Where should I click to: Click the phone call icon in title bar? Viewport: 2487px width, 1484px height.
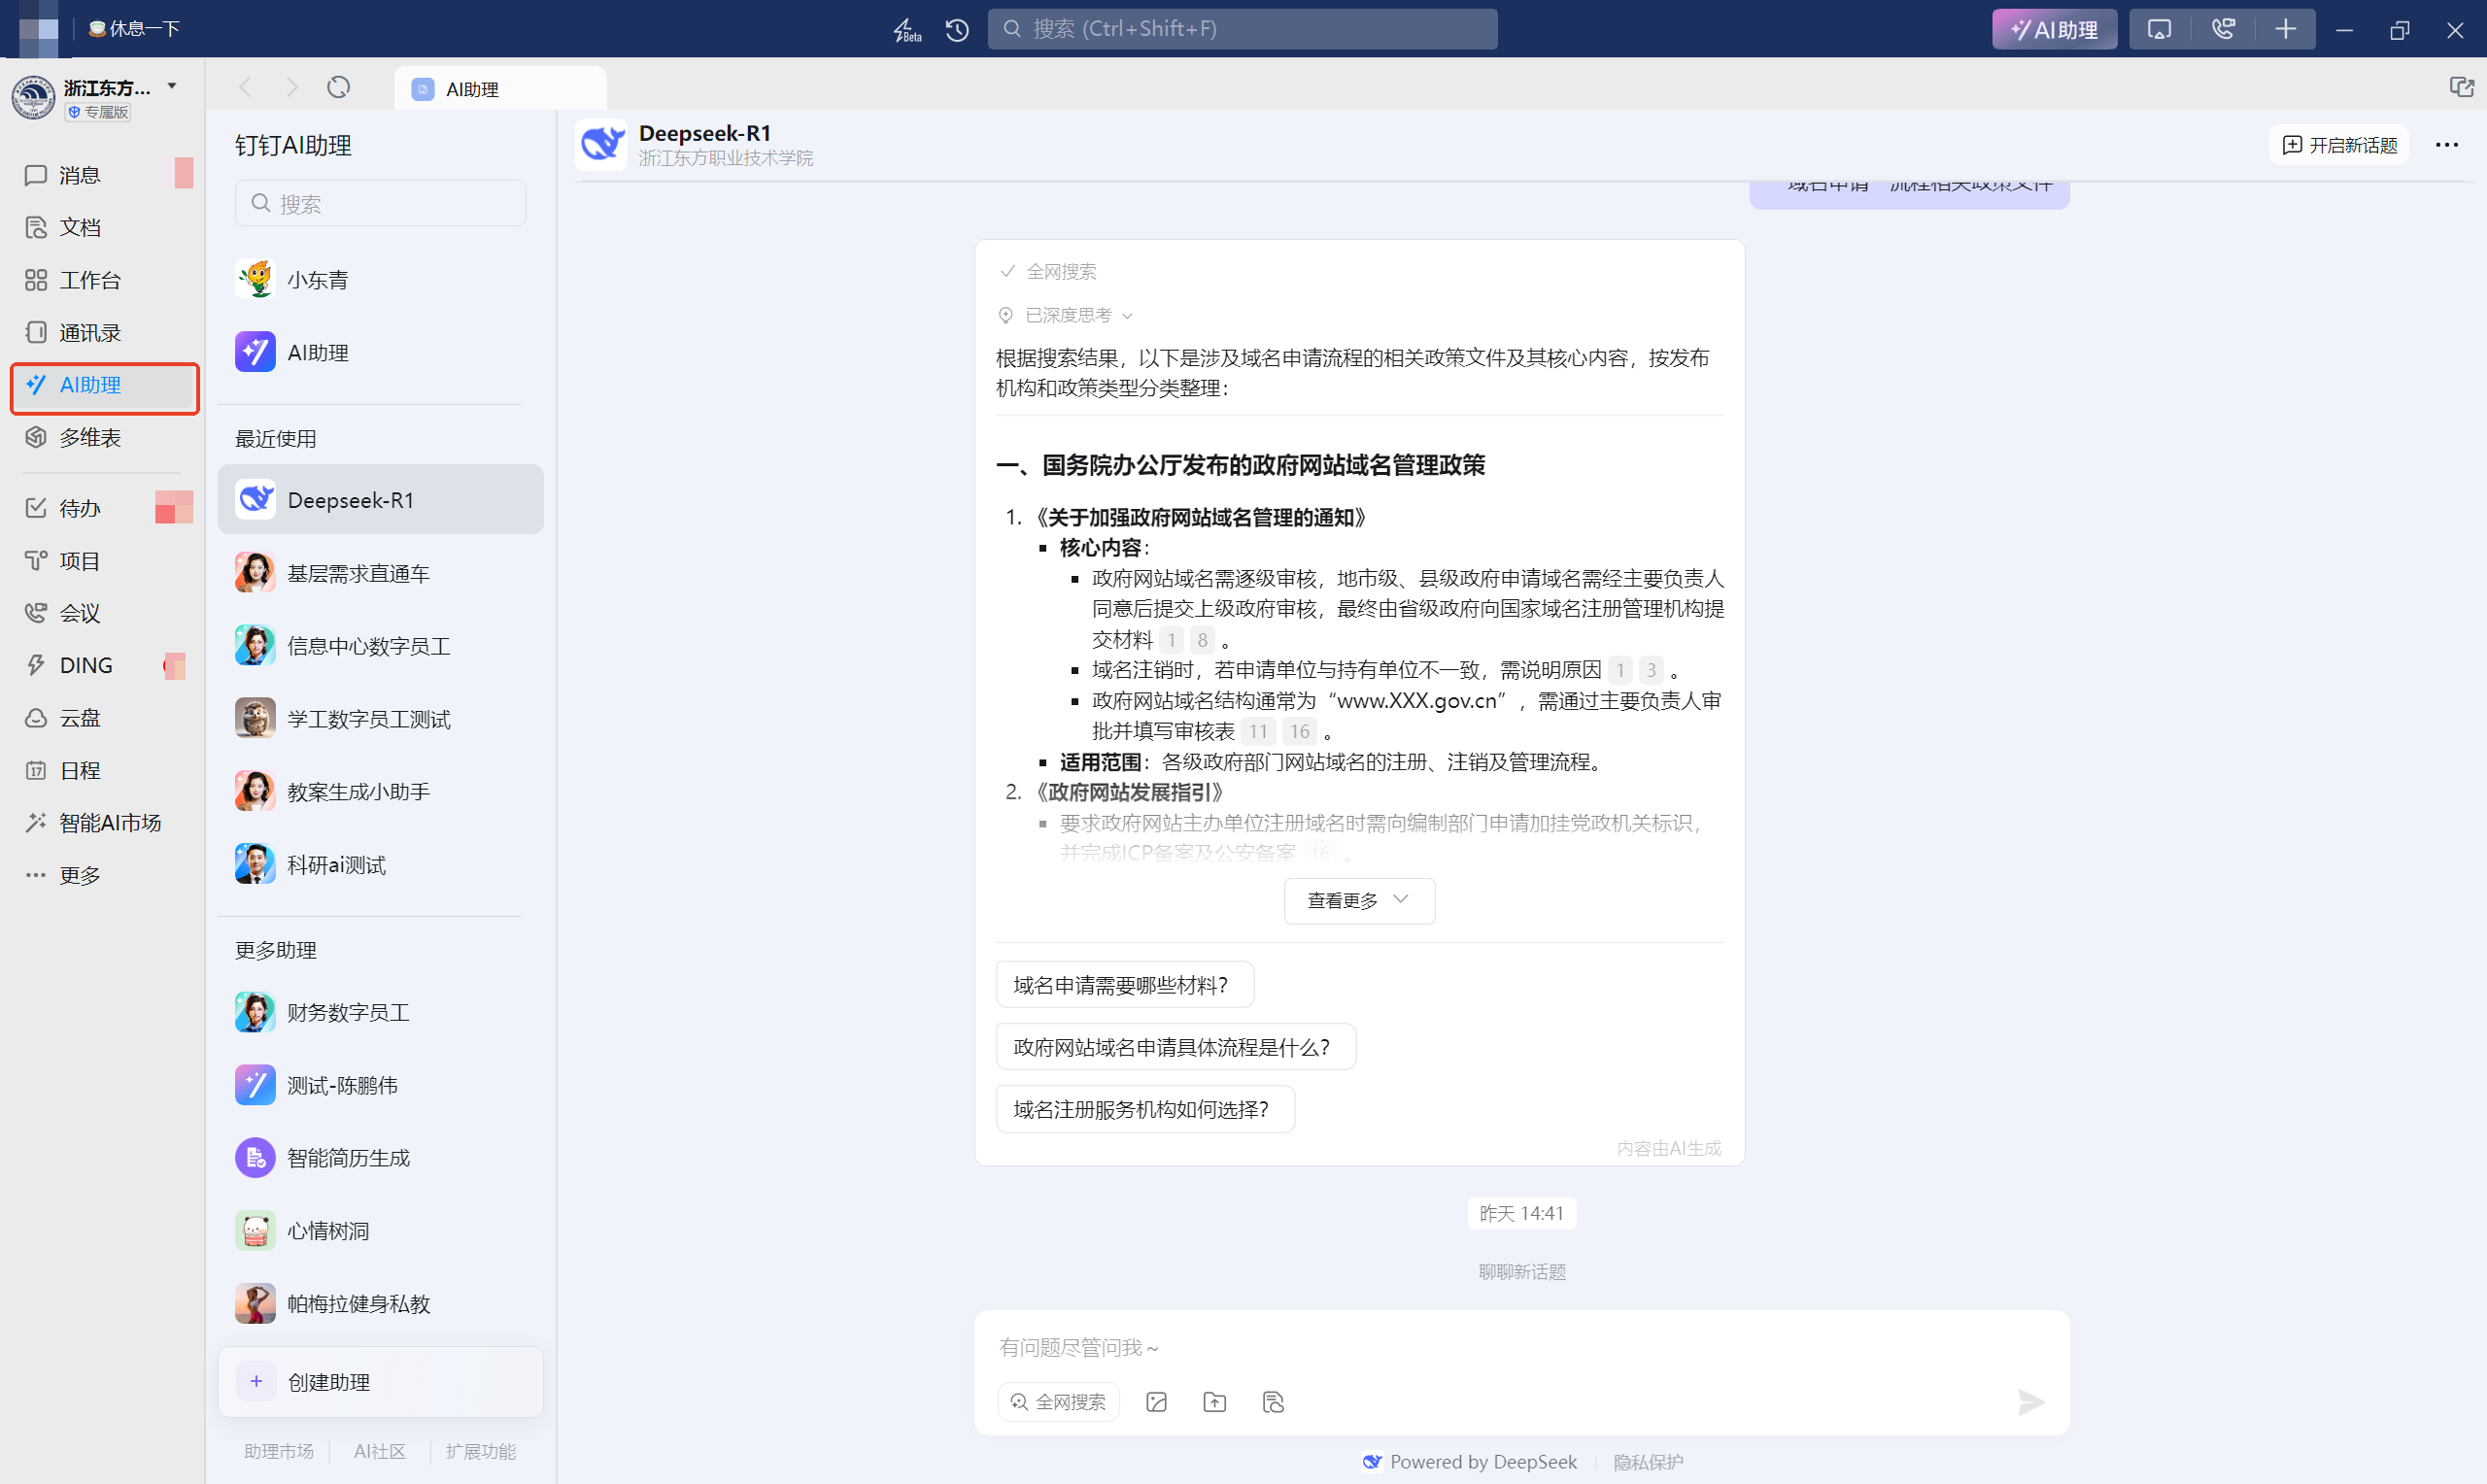click(2222, 29)
